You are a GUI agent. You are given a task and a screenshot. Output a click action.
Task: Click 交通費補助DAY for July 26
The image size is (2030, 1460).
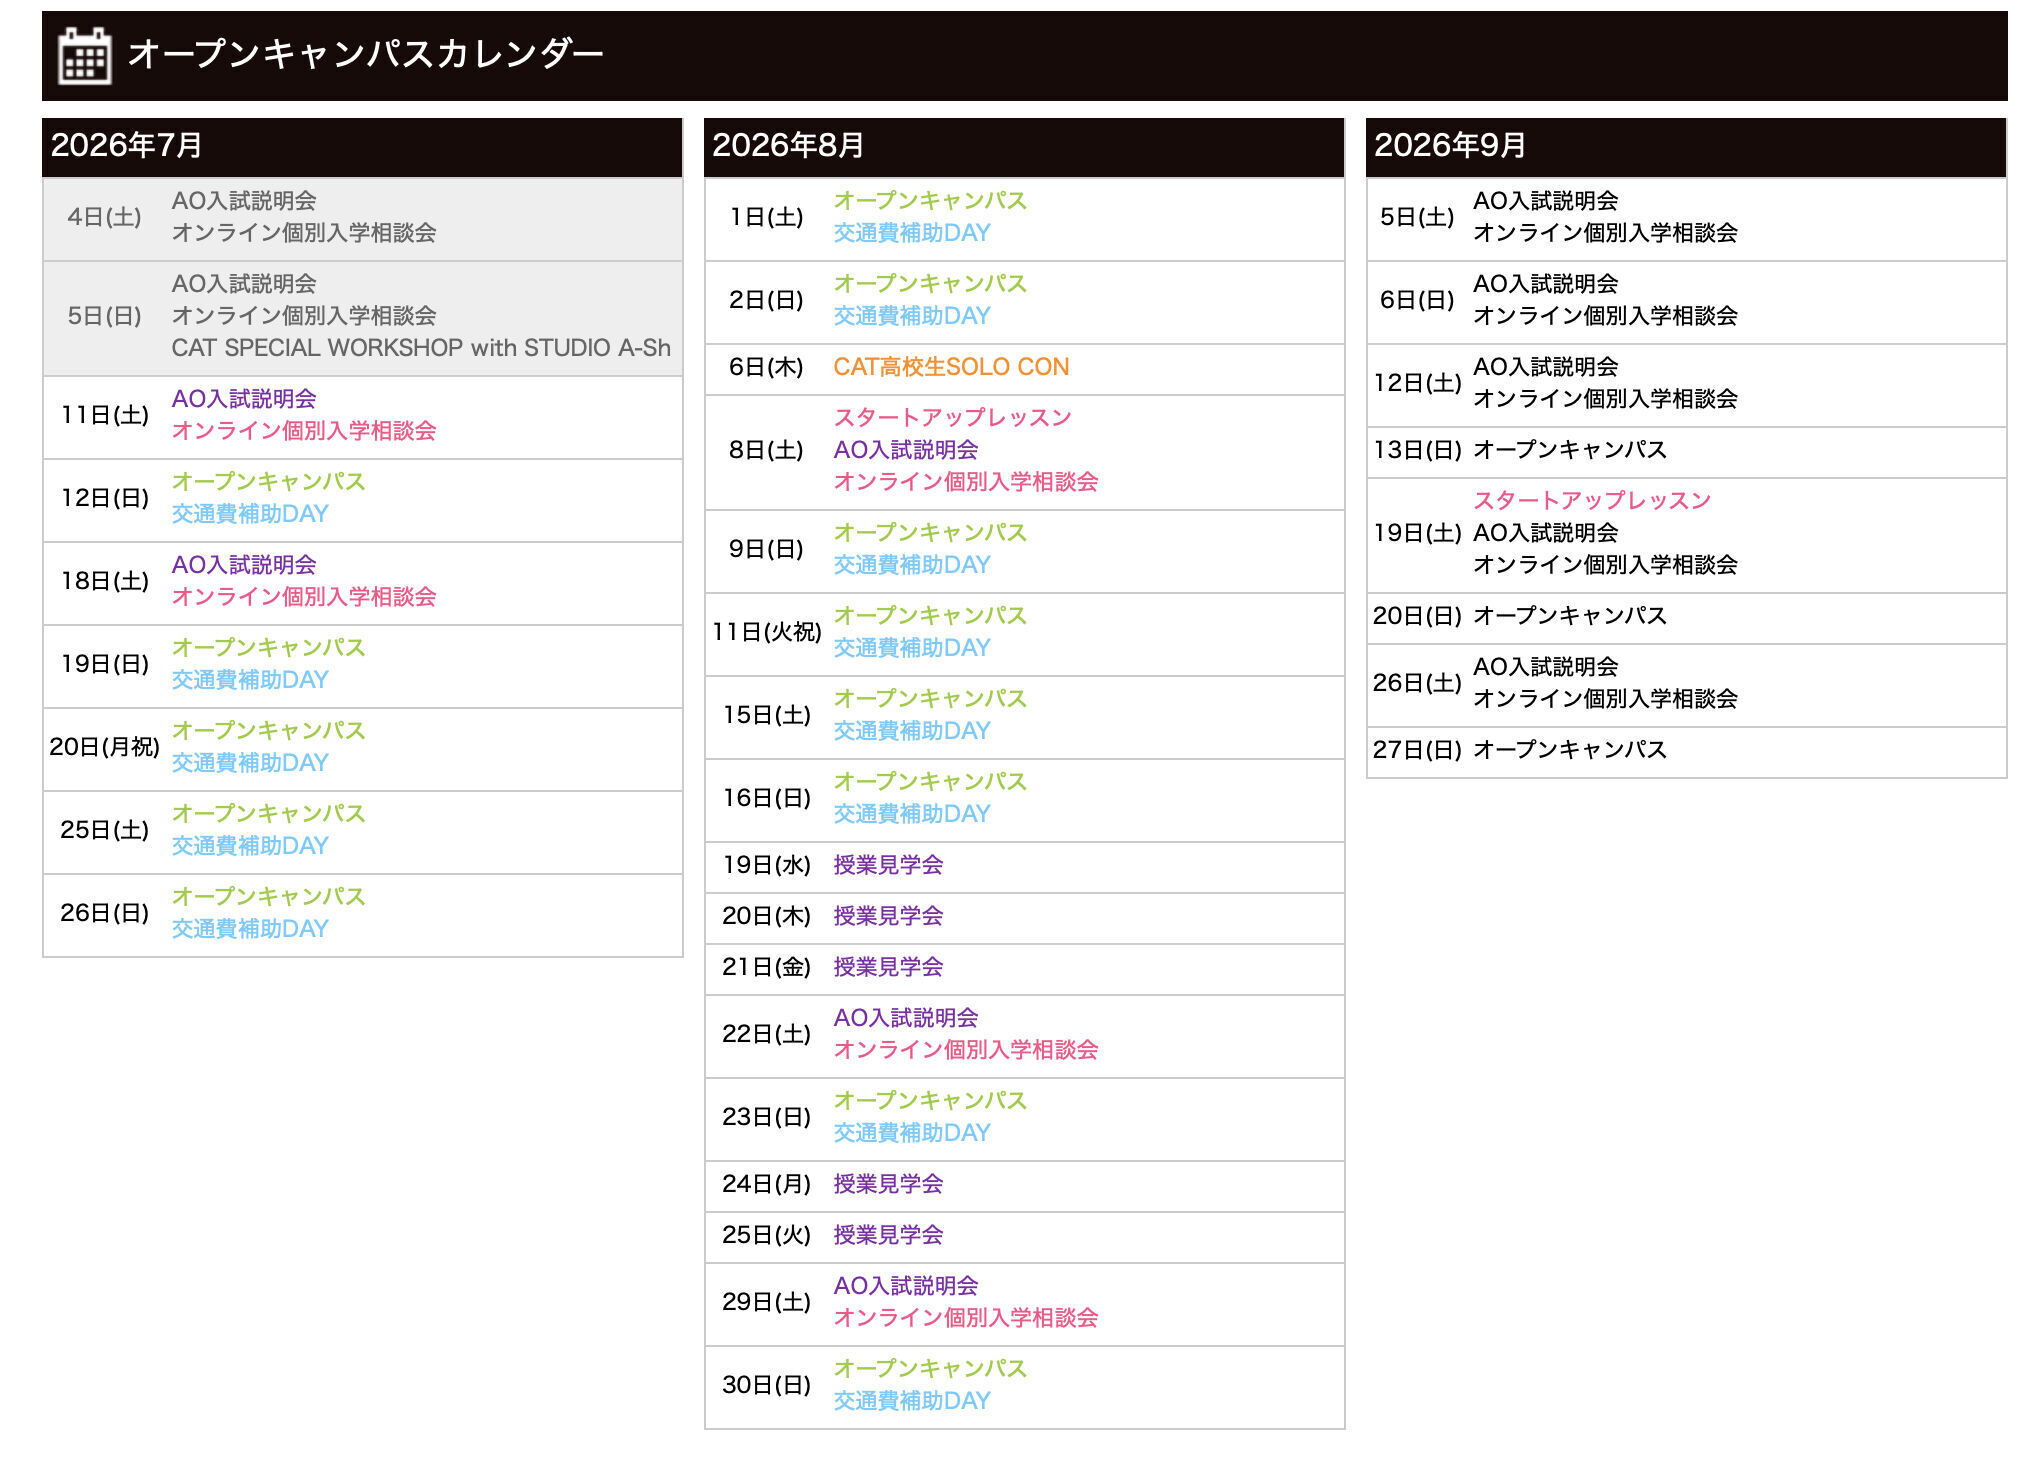(x=250, y=929)
